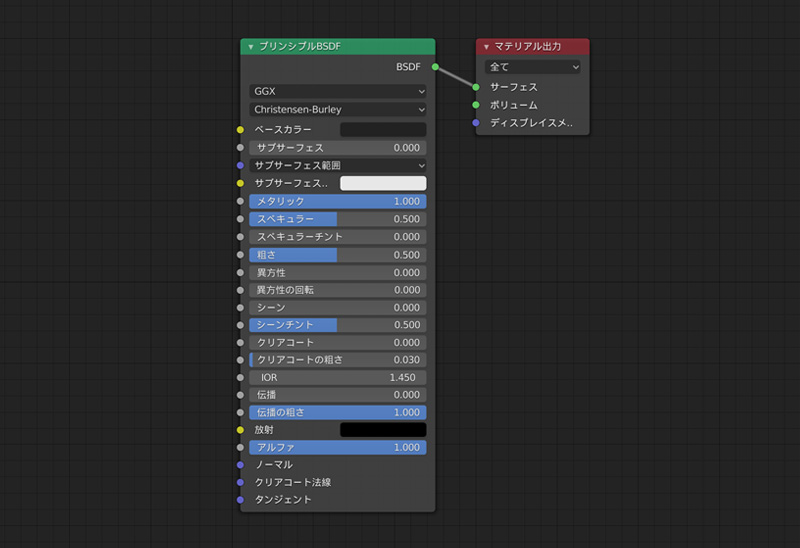The width and height of the screenshot is (800, 548).
Task: Click the ノーマル vector socket
Action: coord(240,465)
